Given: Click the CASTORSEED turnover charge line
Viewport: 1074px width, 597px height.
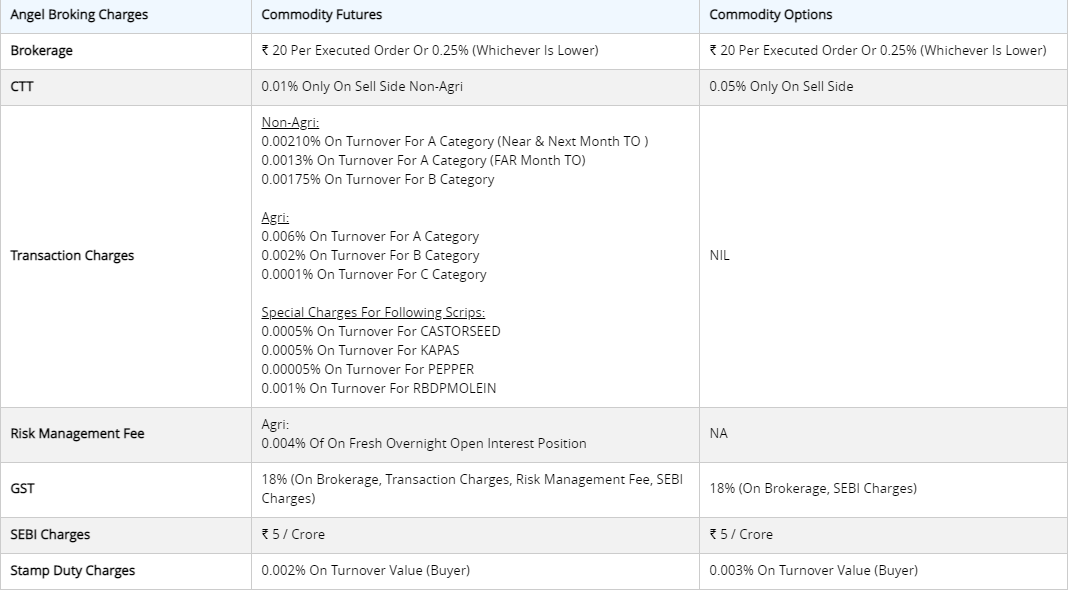Looking at the screenshot, I should point(381,331).
